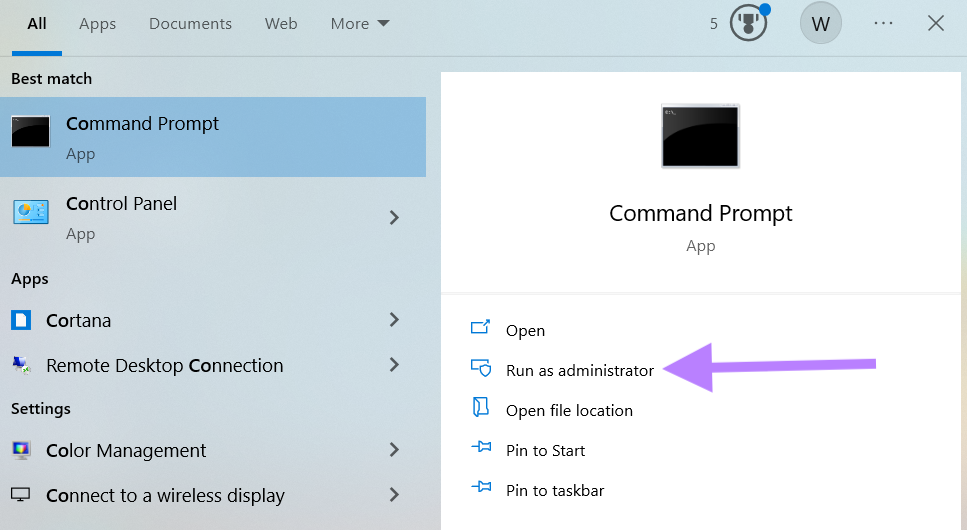Screen dimensions: 967x530
Task: Select Remote Desktop Connection result text
Action: pyautogui.click(x=165, y=365)
